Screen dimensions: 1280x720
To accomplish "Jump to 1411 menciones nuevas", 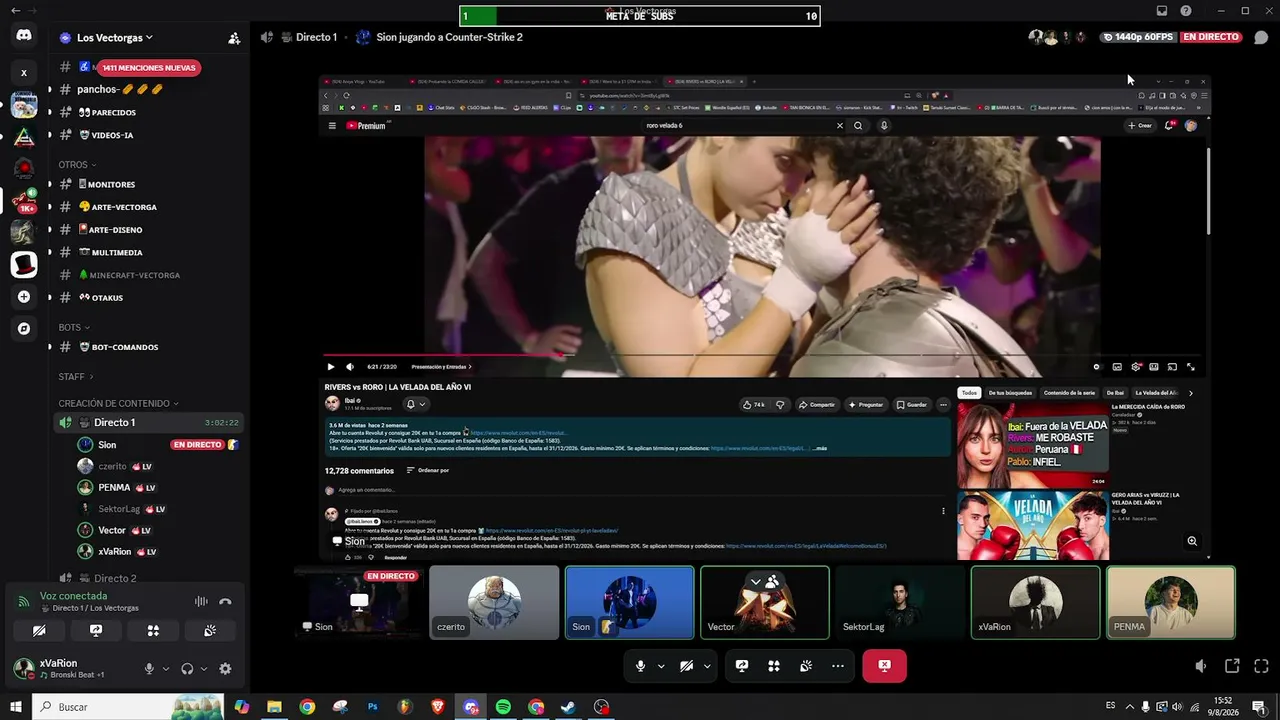I will point(149,68).
